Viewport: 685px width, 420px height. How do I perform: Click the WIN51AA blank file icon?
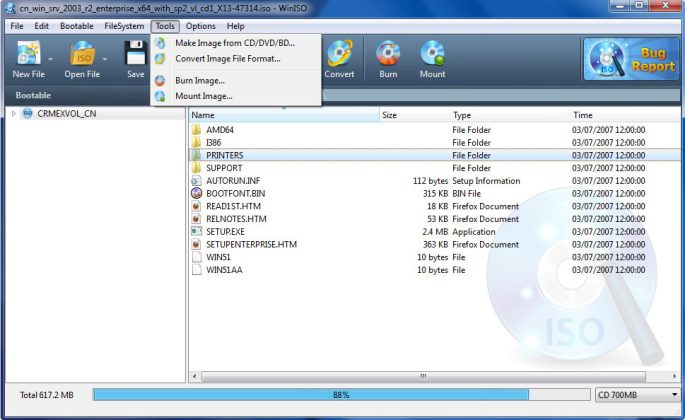click(197, 269)
